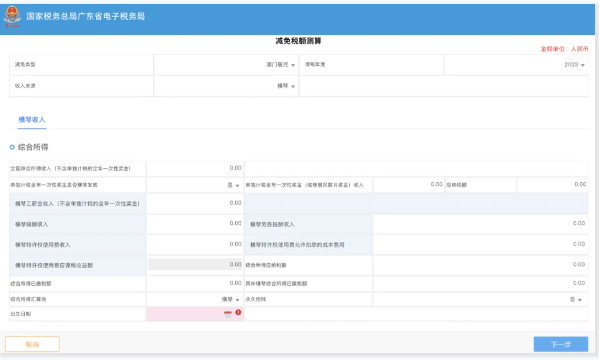
Task: Click the 横琴稿酬收入 amount field
Action: click(x=195, y=224)
